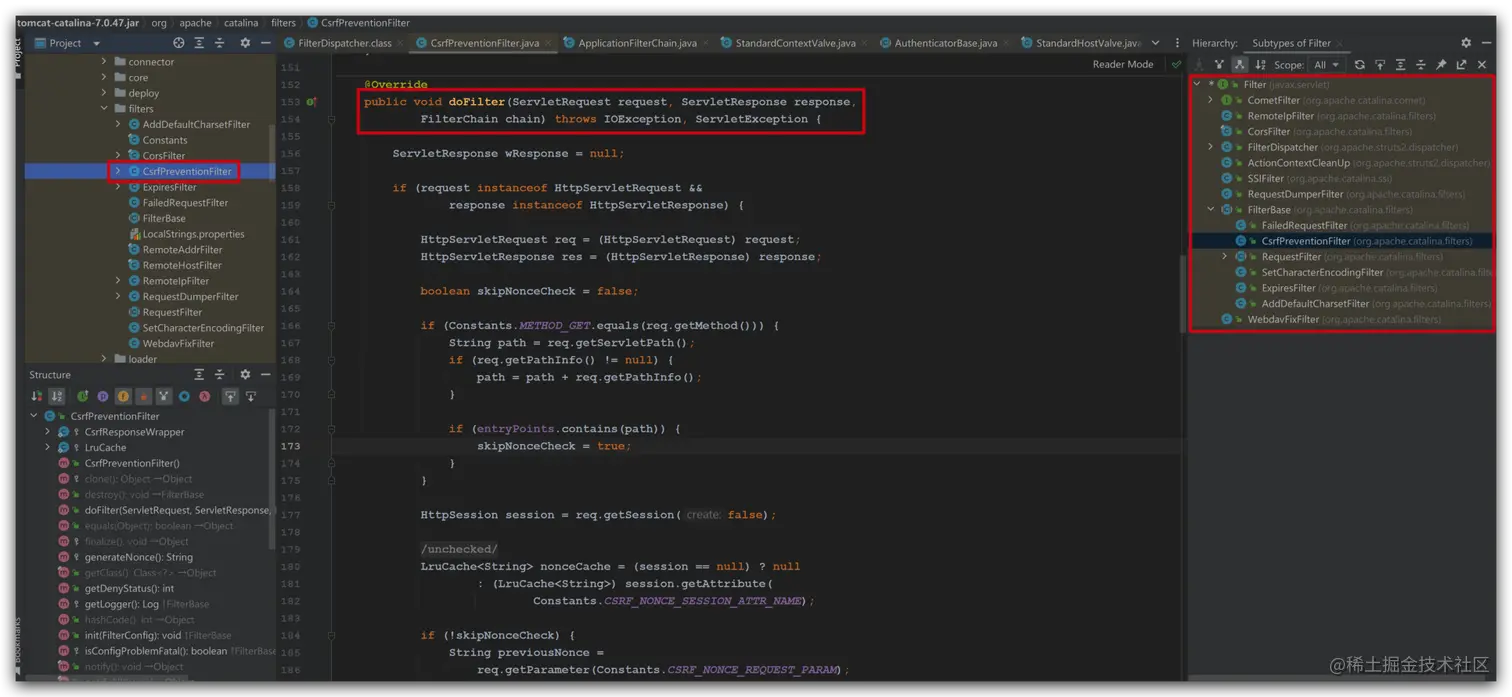Toggle the green interface filter in the Structure toolbar
1512x697 pixels.
pos(83,396)
